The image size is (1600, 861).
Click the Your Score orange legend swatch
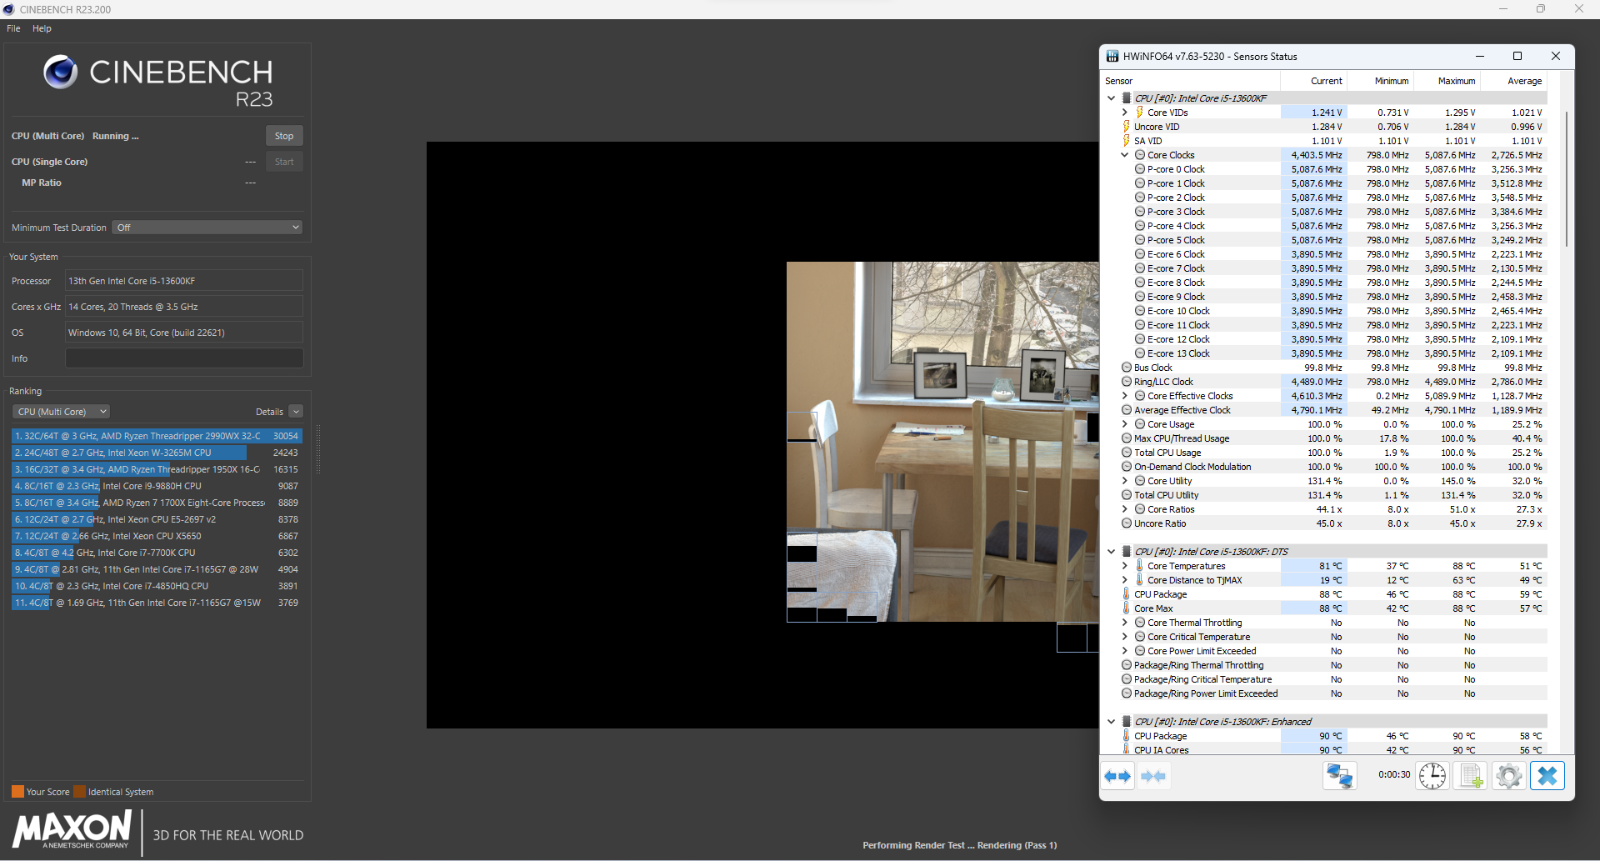pos(17,791)
